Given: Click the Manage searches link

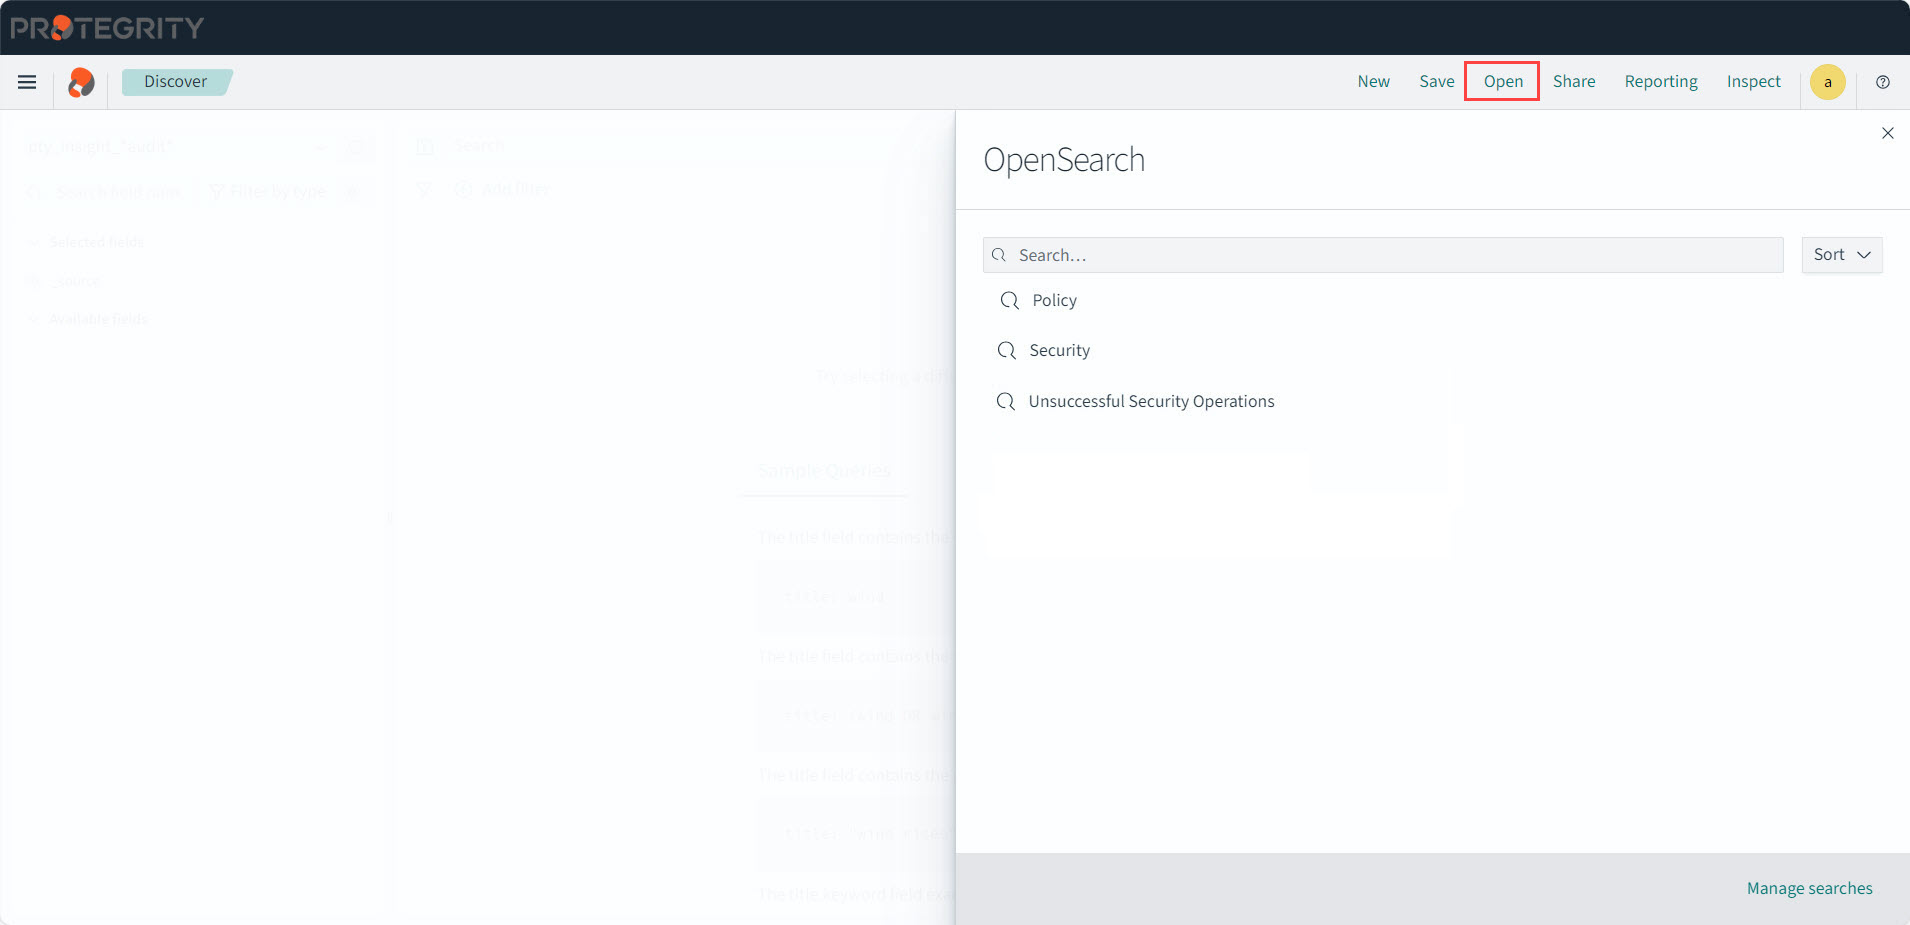Looking at the screenshot, I should tap(1809, 889).
